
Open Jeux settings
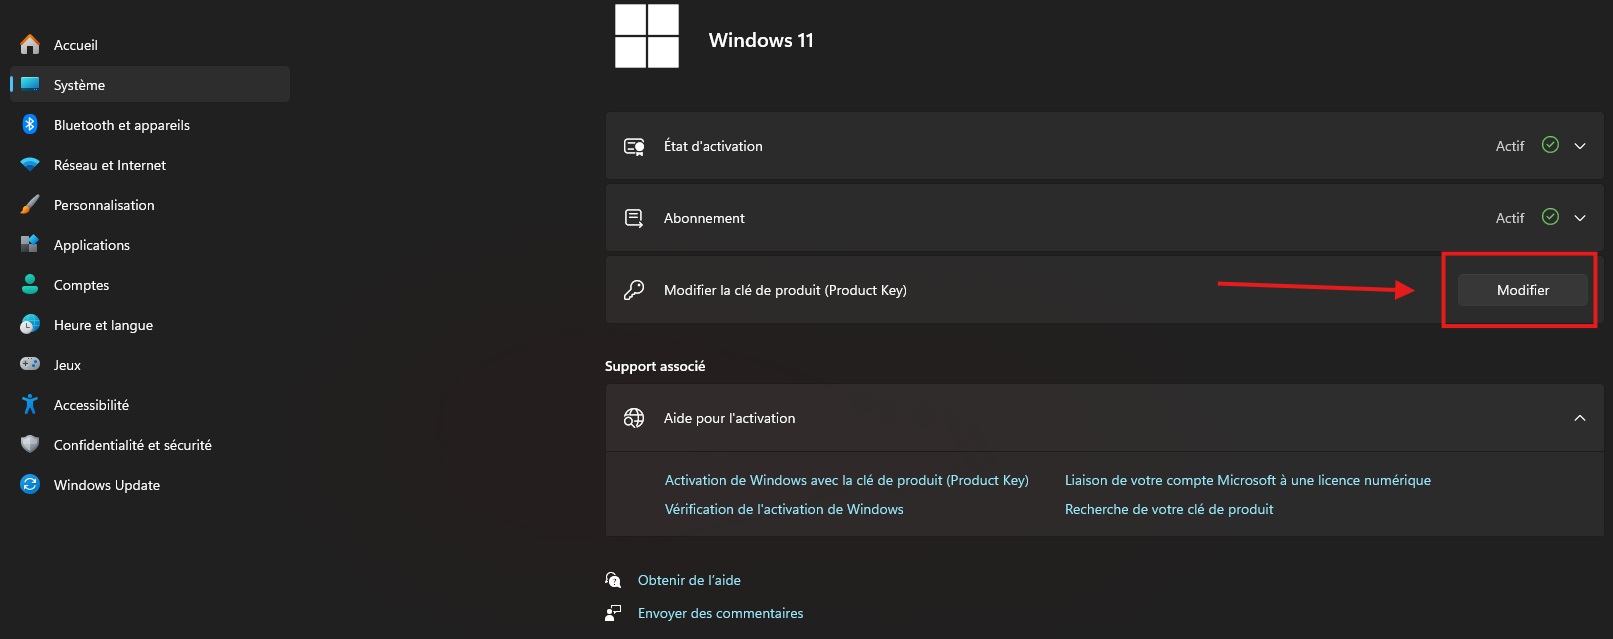150,365
